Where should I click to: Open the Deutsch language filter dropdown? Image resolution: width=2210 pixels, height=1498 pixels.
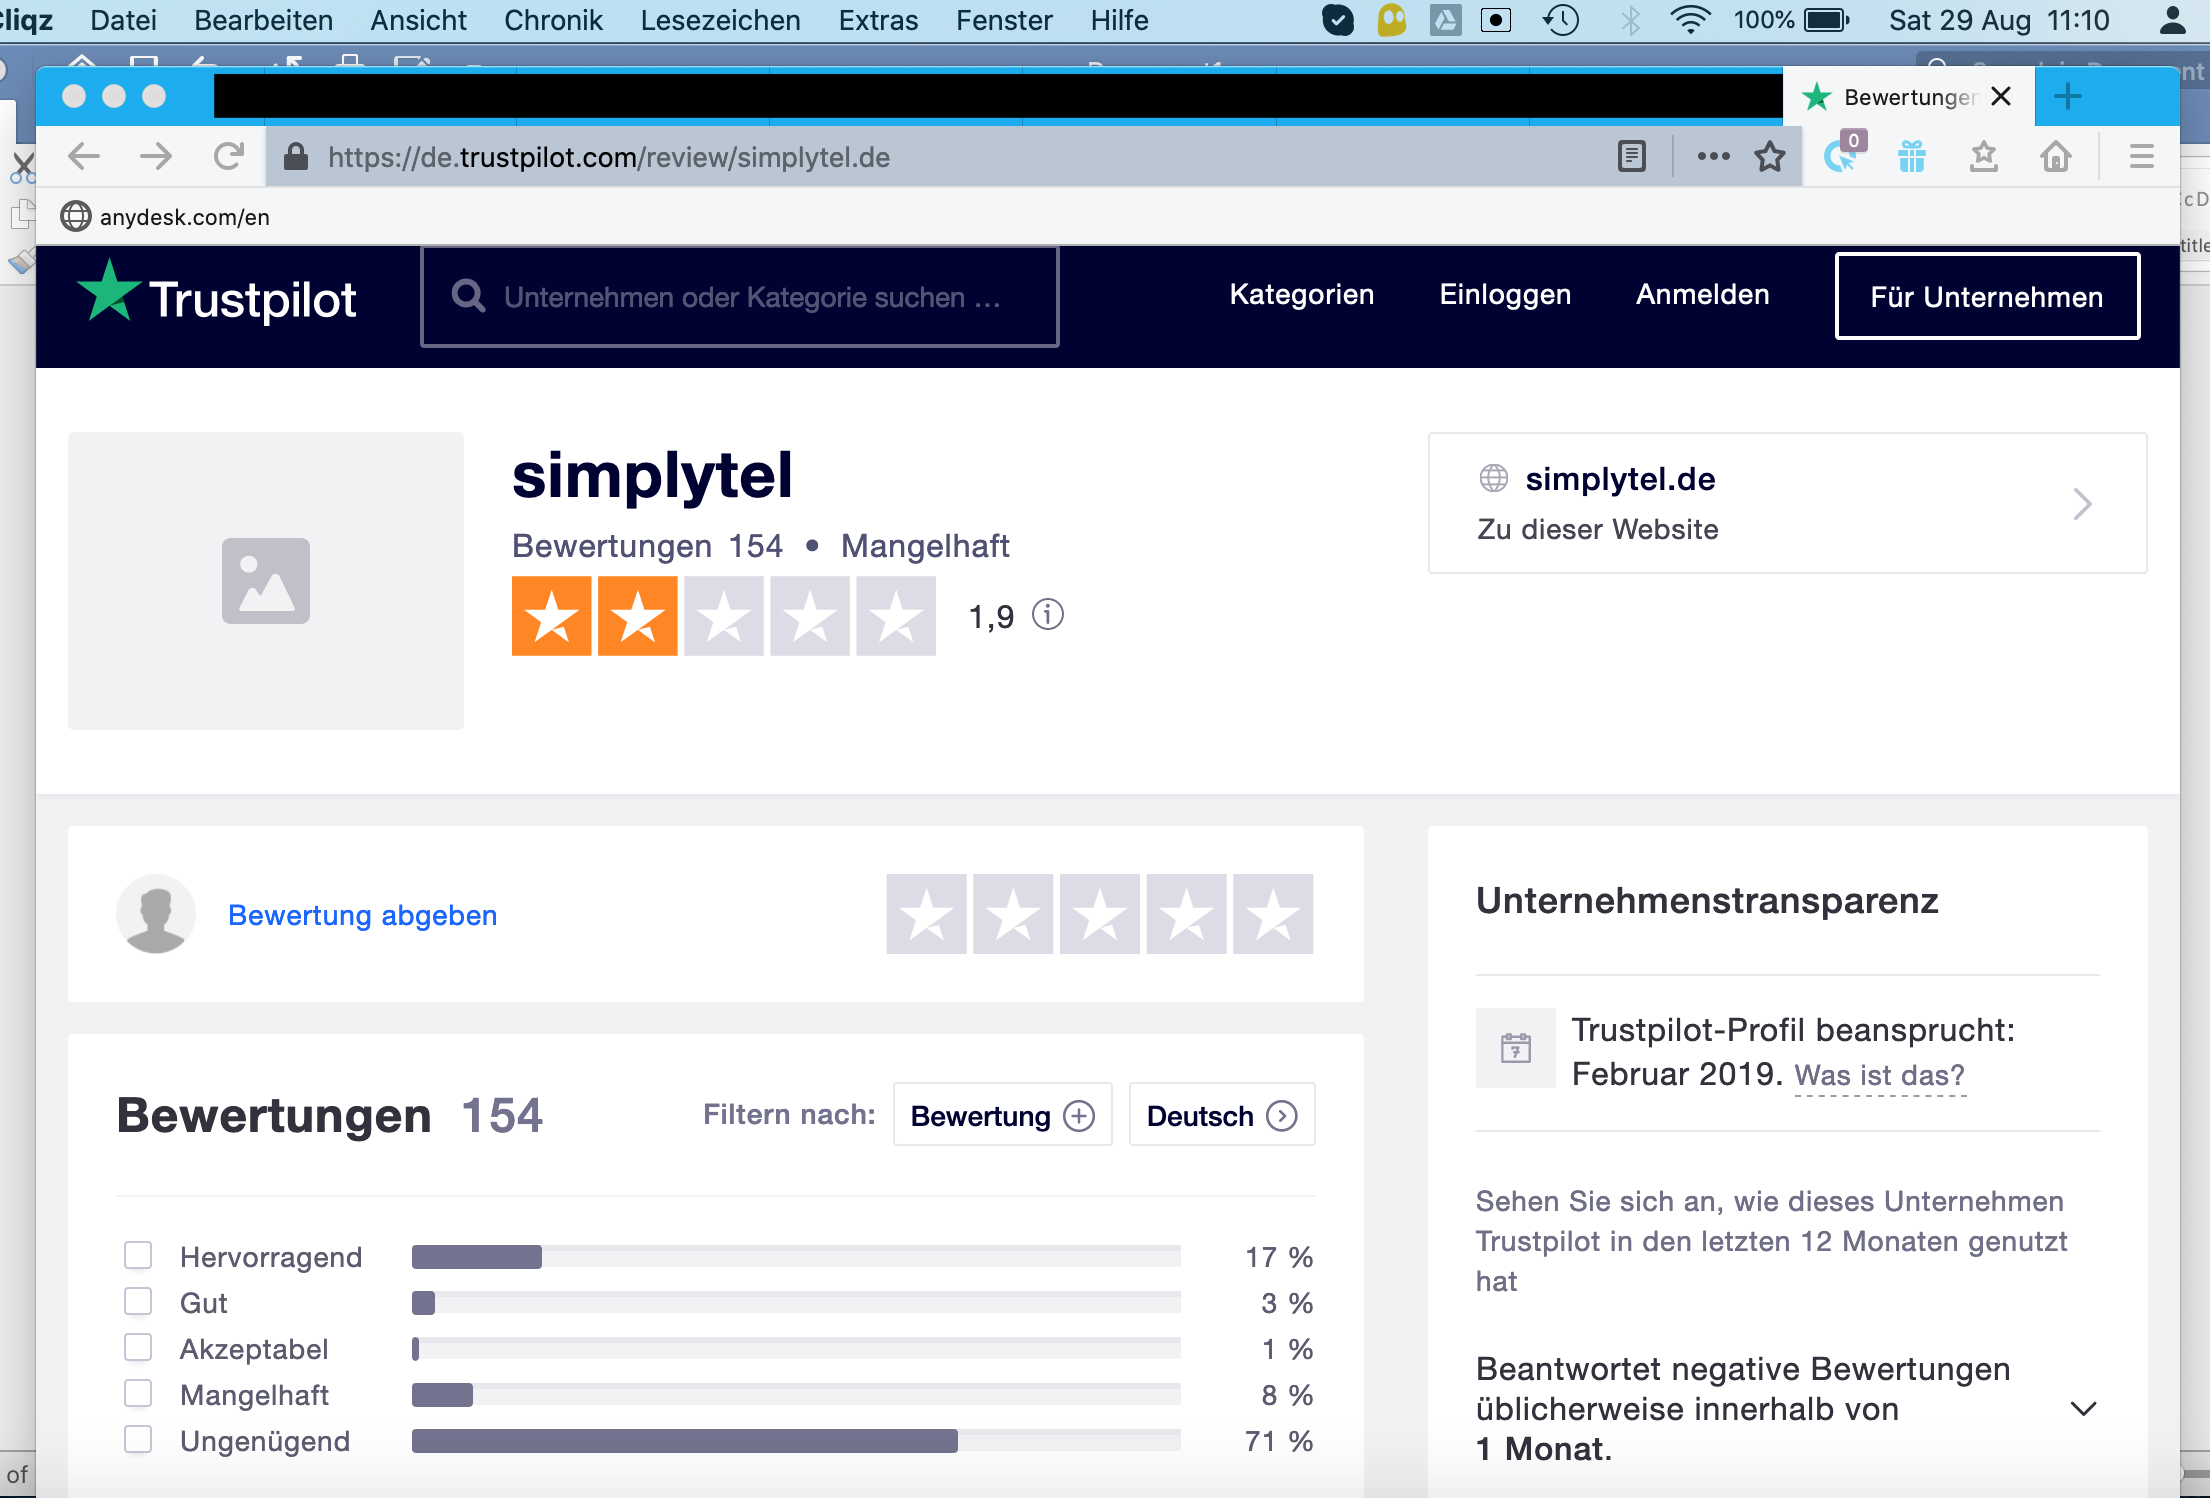coord(1221,1115)
